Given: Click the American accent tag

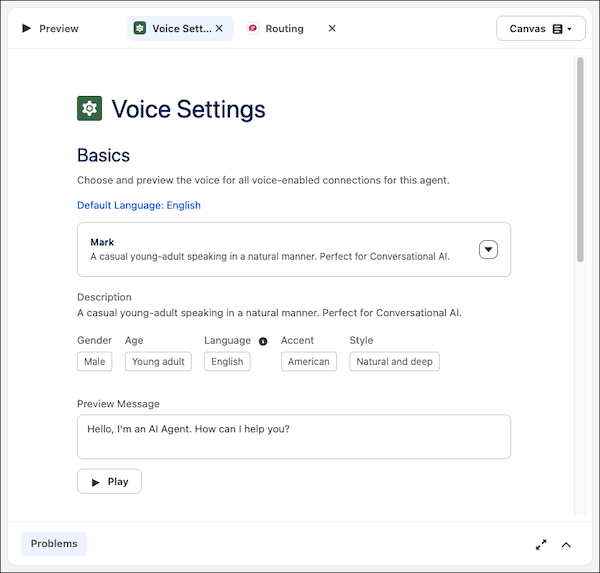Looking at the screenshot, I should pyautogui.click(x=309, y=362).
